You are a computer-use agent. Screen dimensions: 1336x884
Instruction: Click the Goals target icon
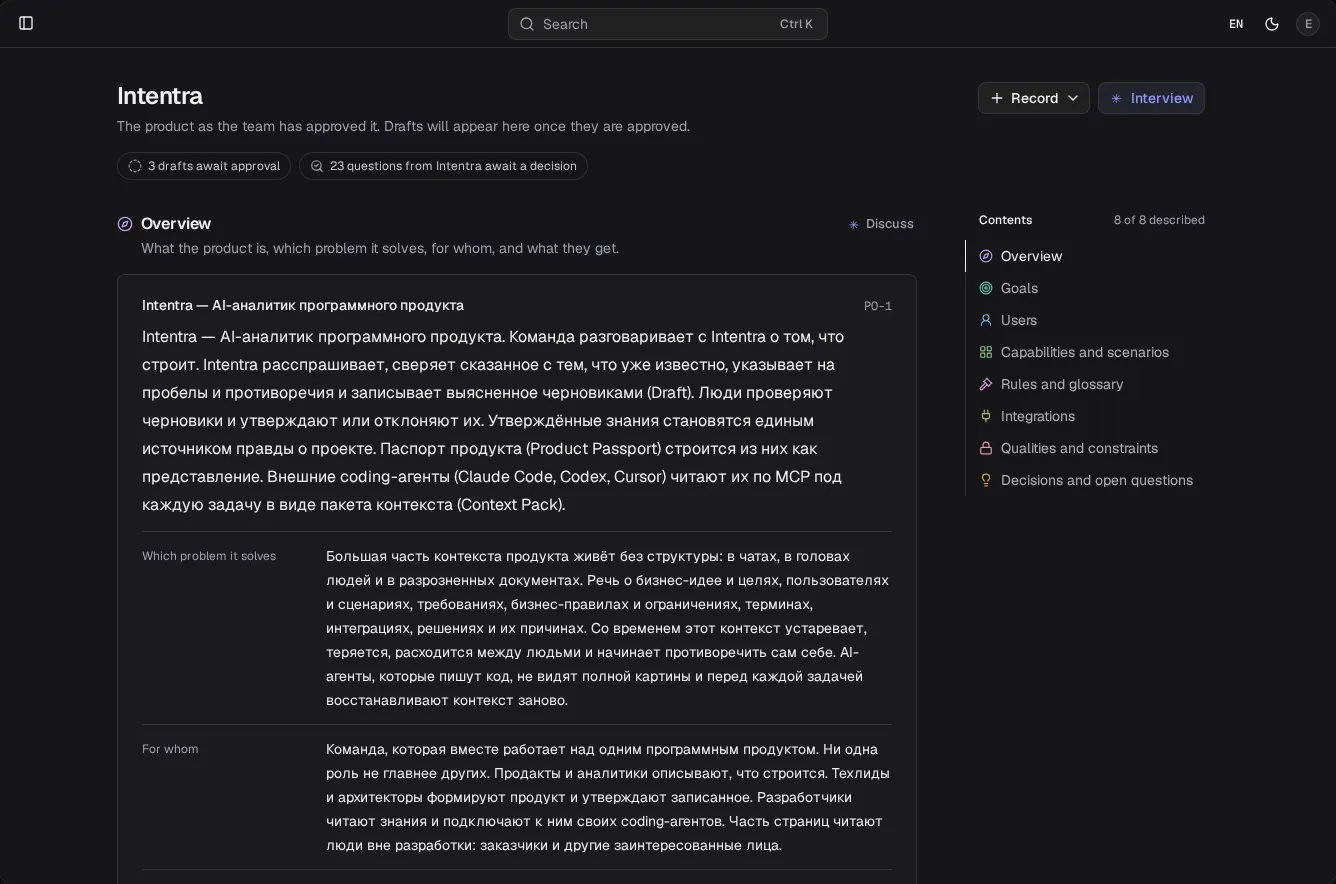986,288
